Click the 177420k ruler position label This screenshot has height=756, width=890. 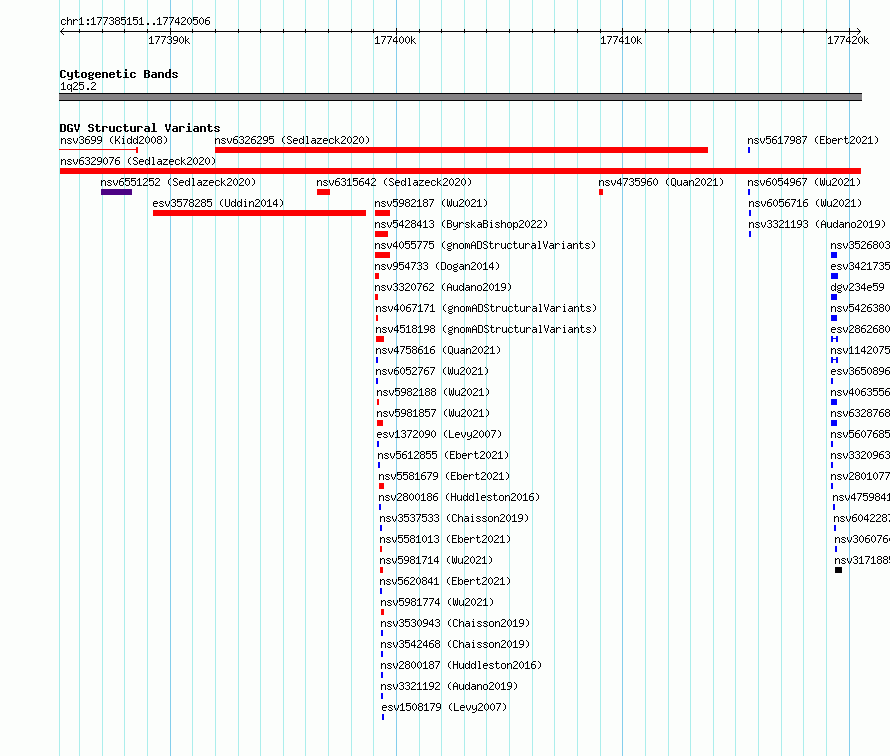(848, 40)
